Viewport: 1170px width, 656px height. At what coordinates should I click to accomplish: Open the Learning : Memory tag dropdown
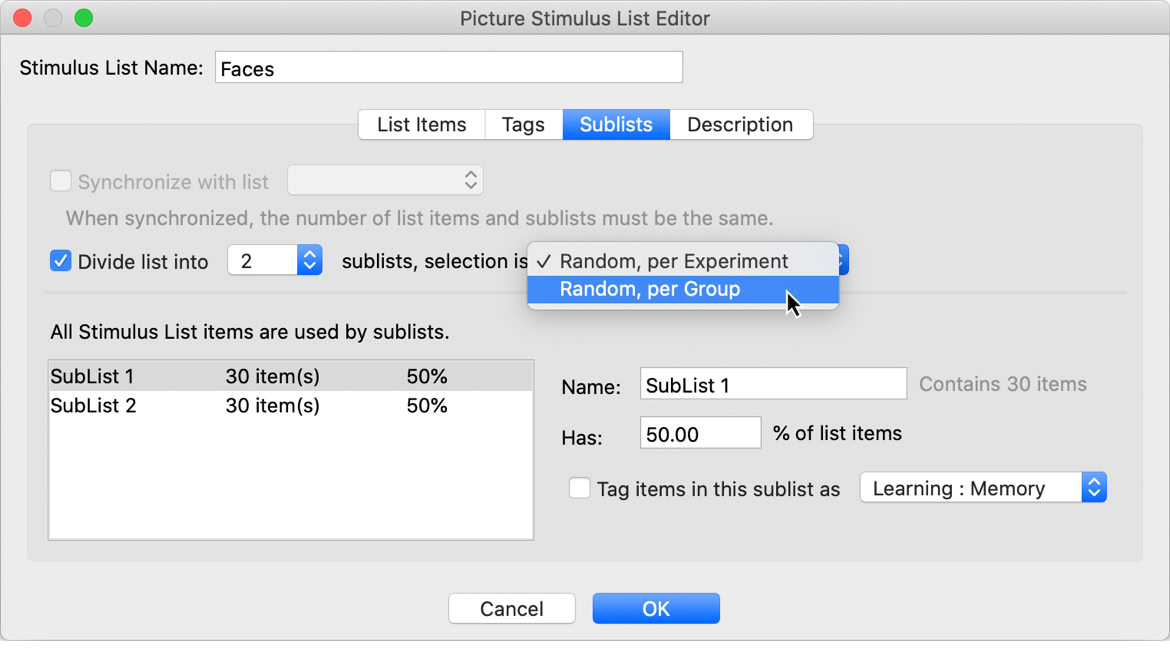tap(1094, 487)
